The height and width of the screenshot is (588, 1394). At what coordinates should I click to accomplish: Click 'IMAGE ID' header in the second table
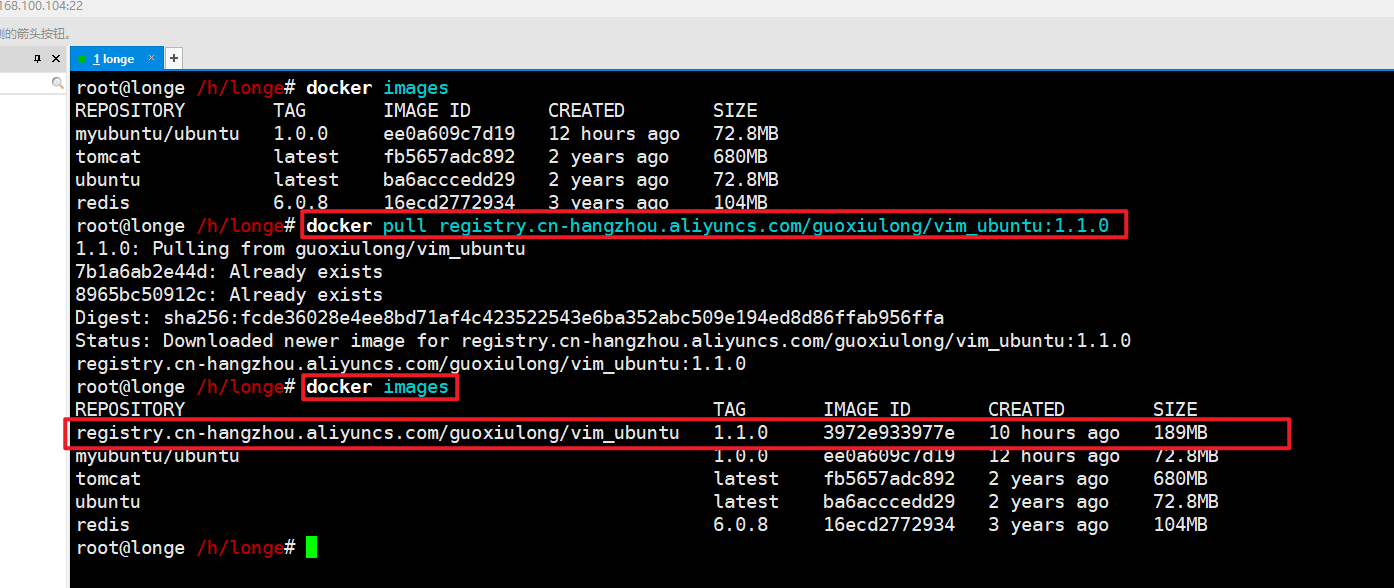(867, 410)
